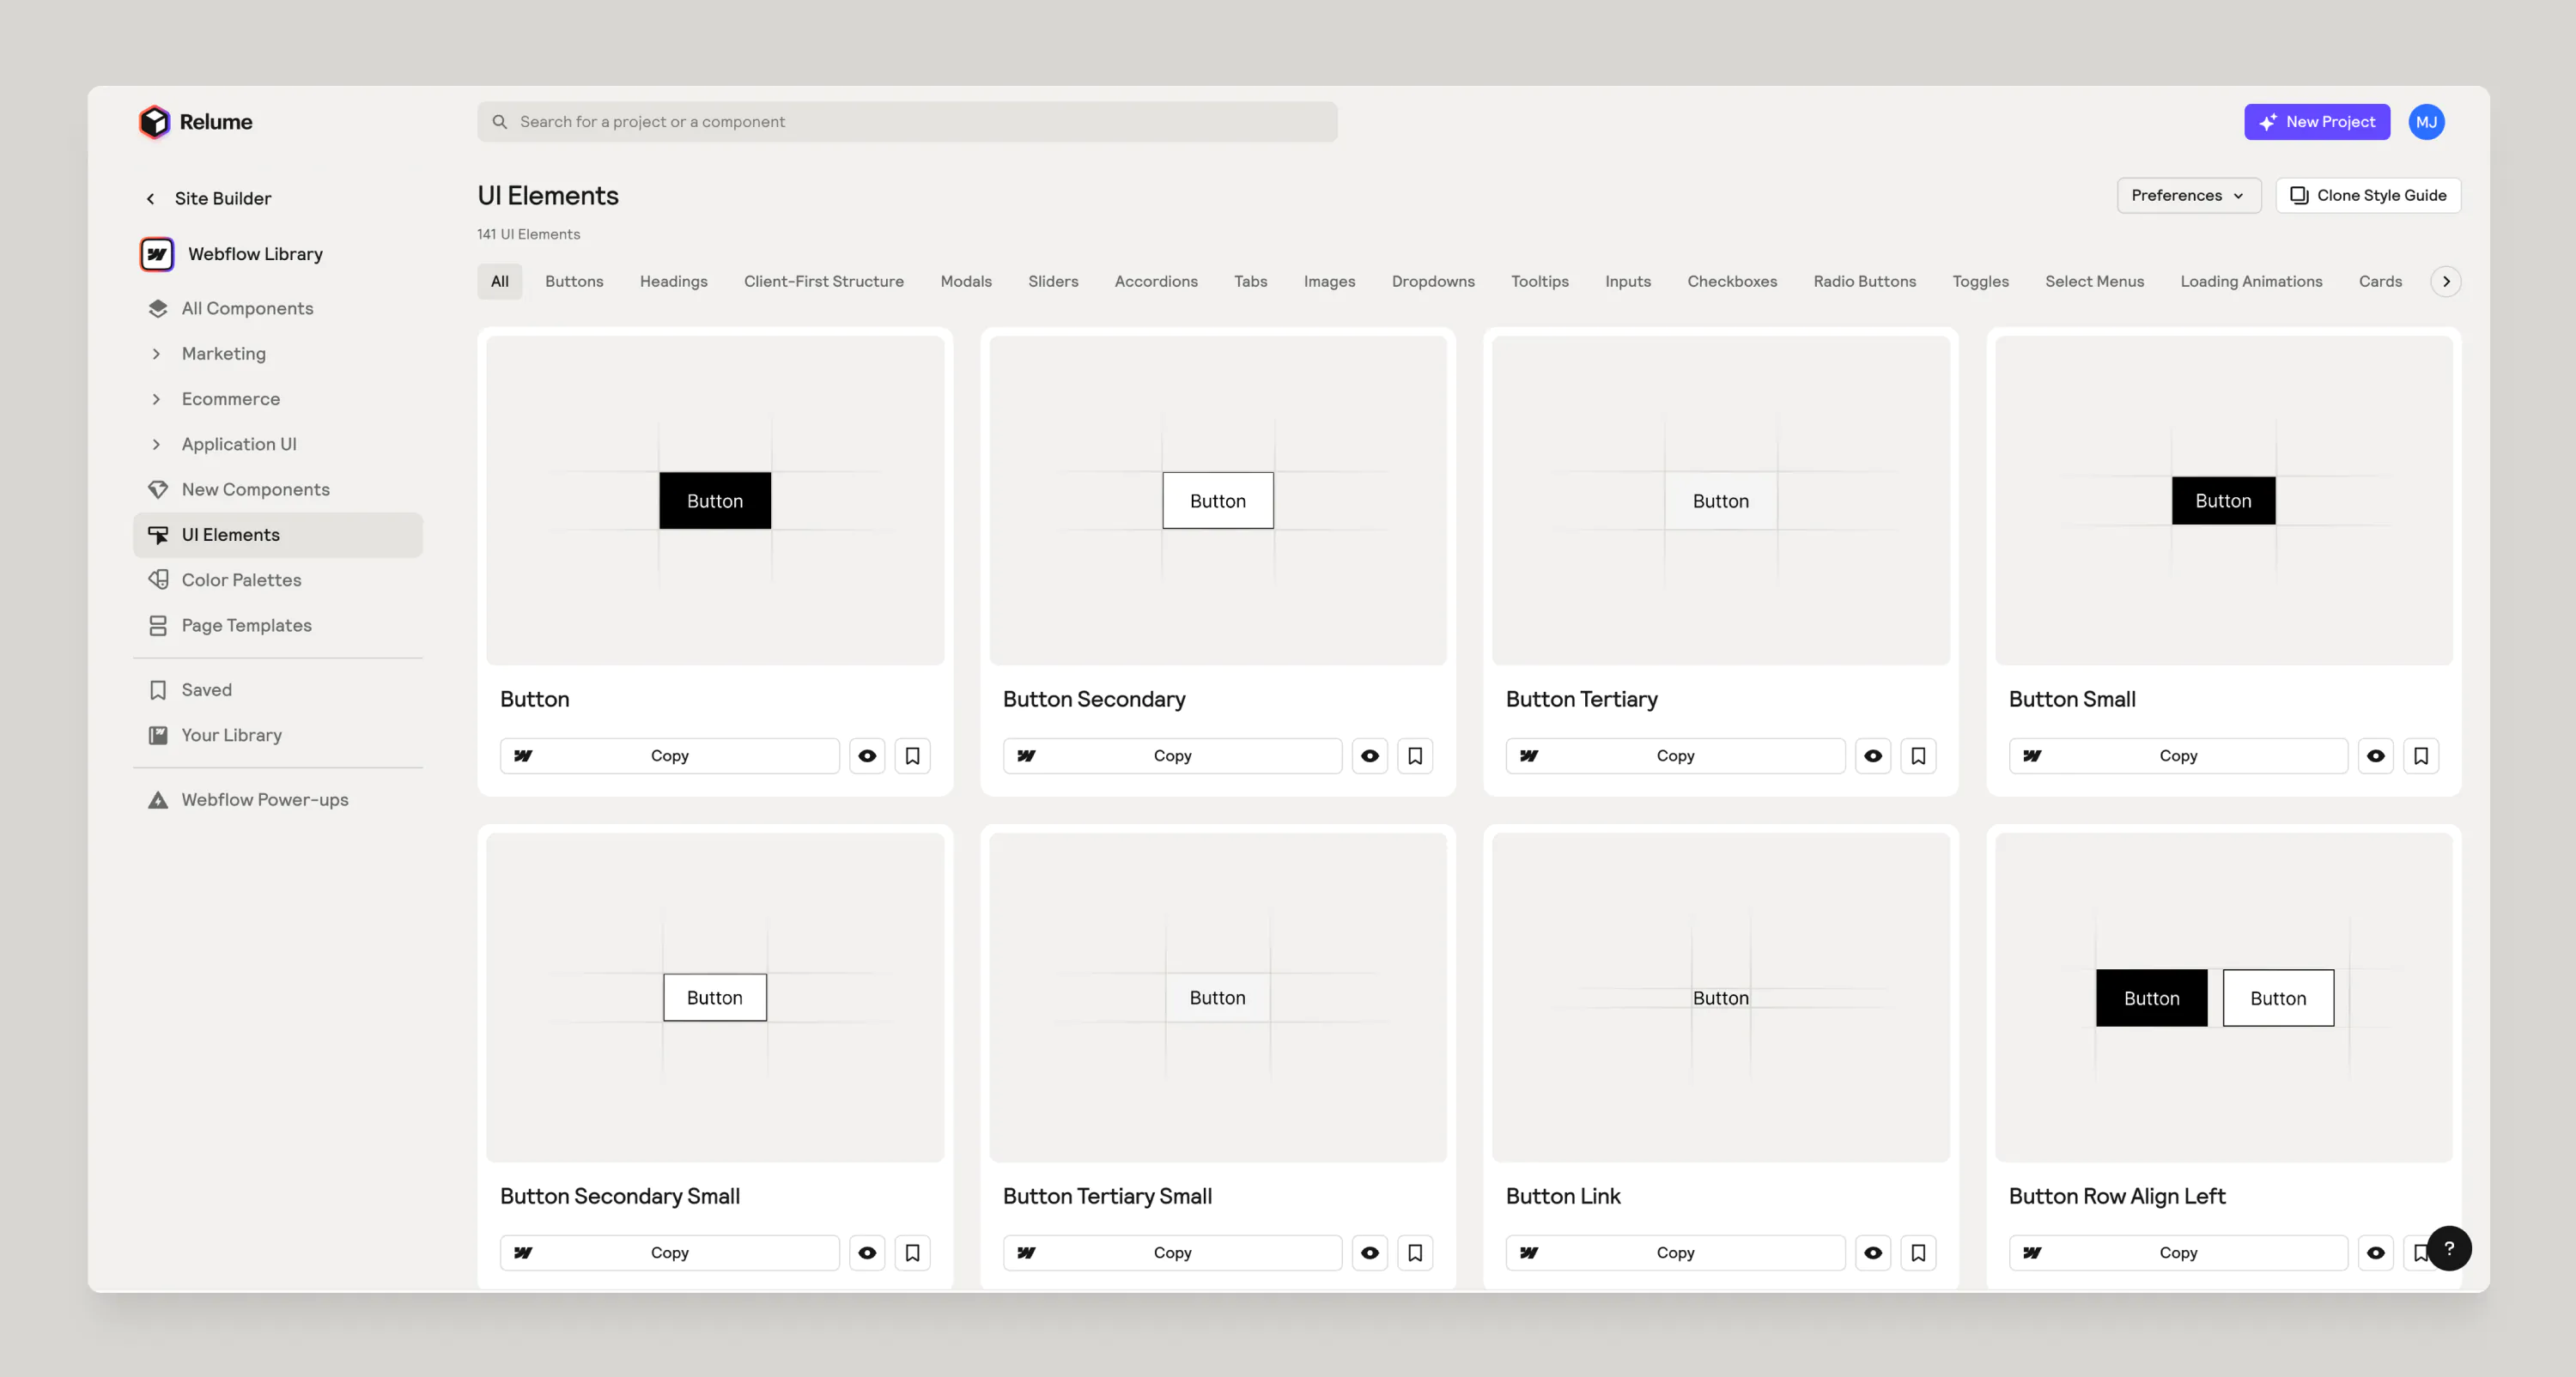Preview Button Tertiary Small with eye icon
Screen dimensions: 2576x1377
[1370, 1253]
